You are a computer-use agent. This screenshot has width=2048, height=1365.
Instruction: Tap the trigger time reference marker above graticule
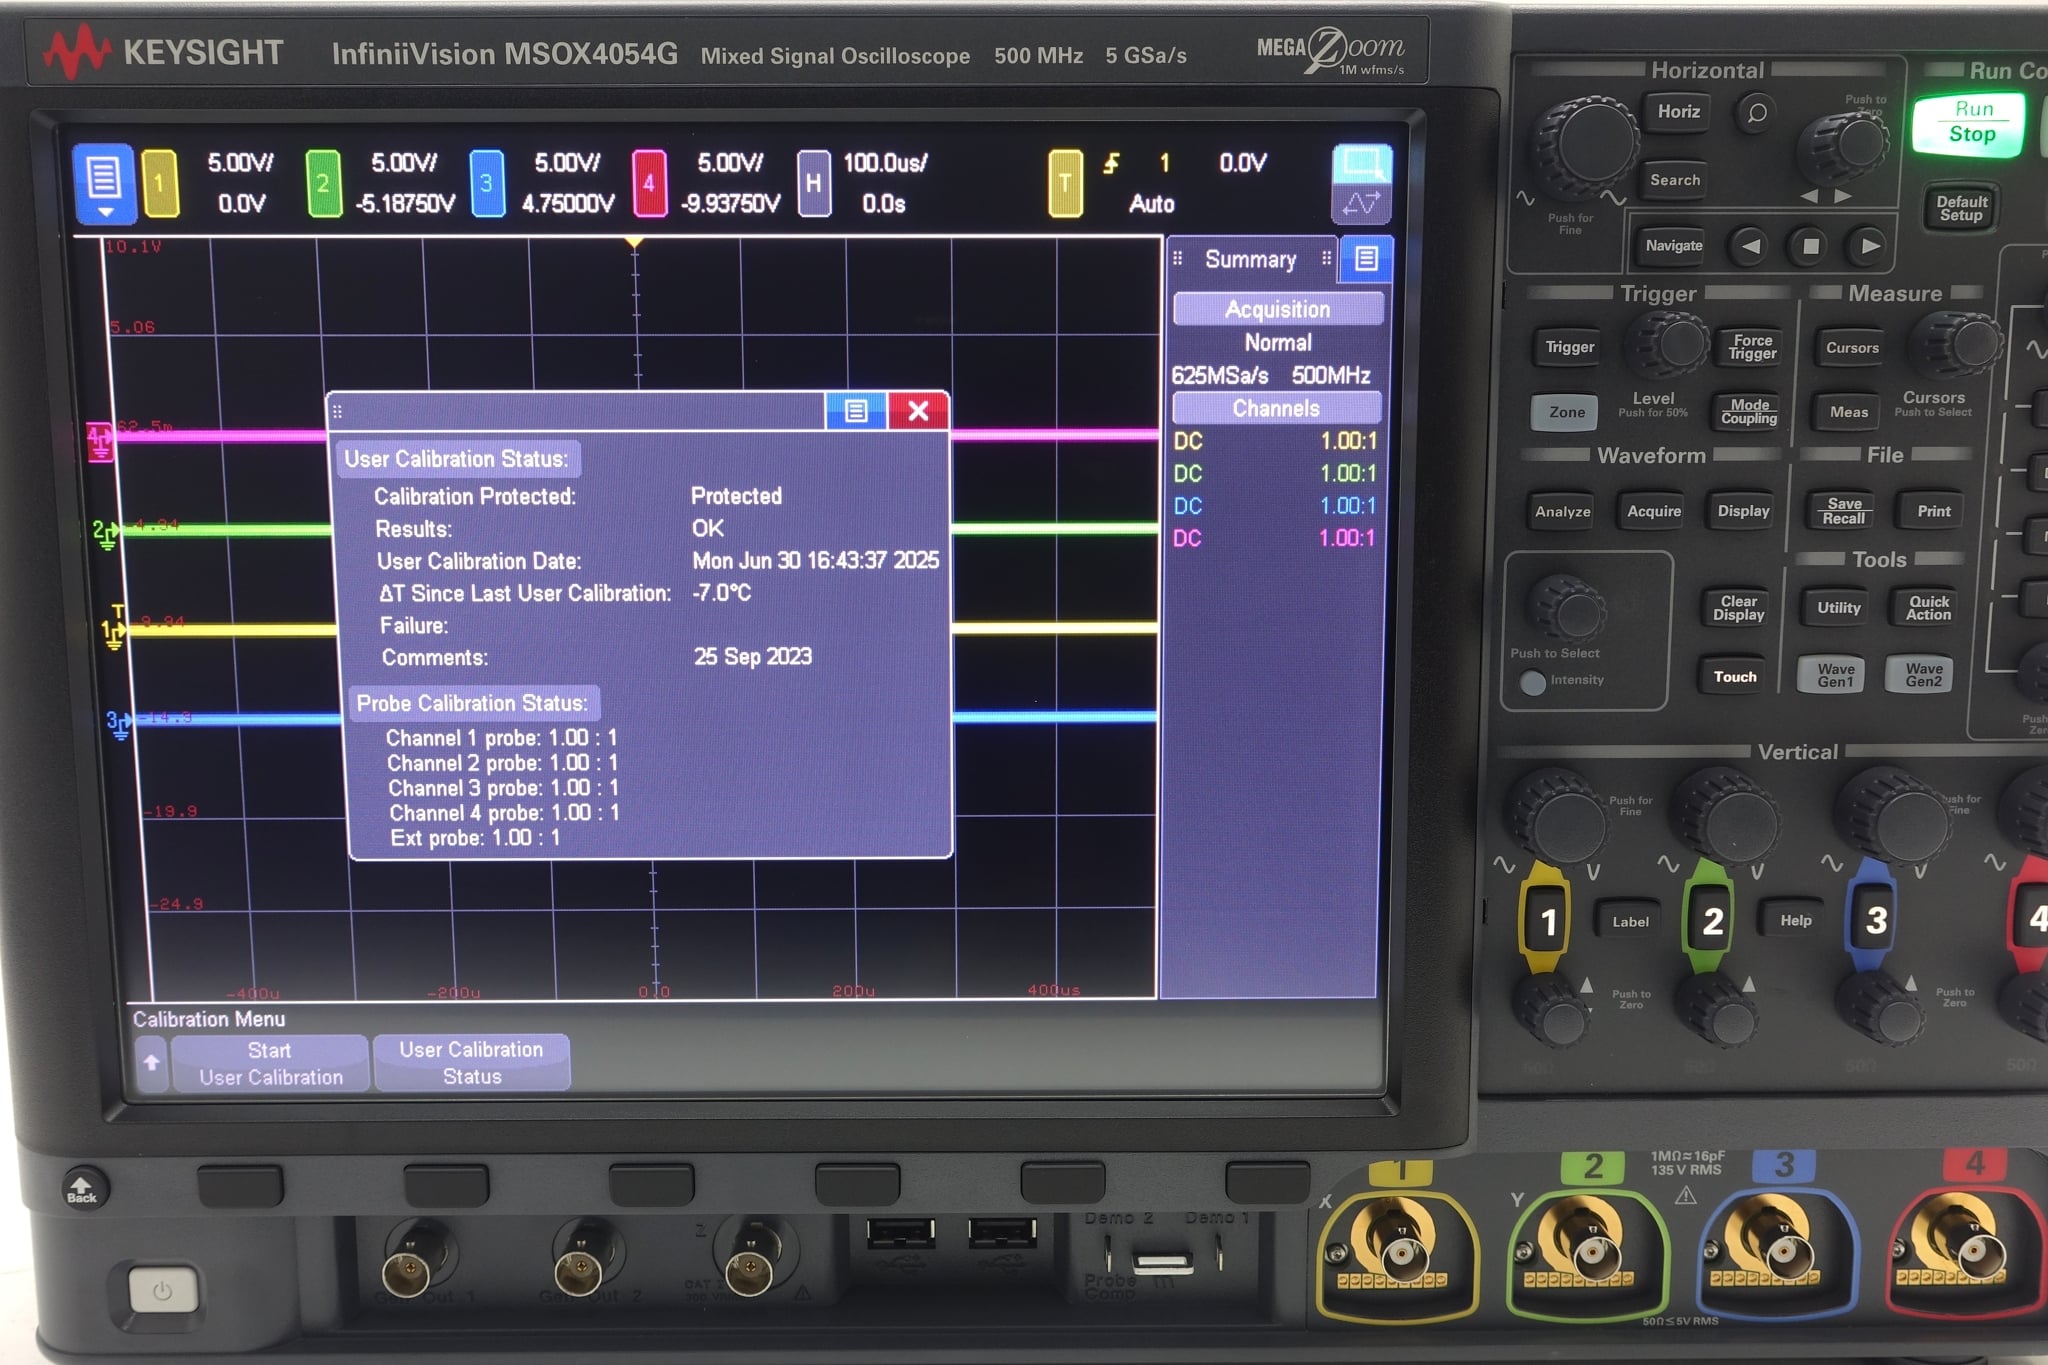tap(633, 240)
